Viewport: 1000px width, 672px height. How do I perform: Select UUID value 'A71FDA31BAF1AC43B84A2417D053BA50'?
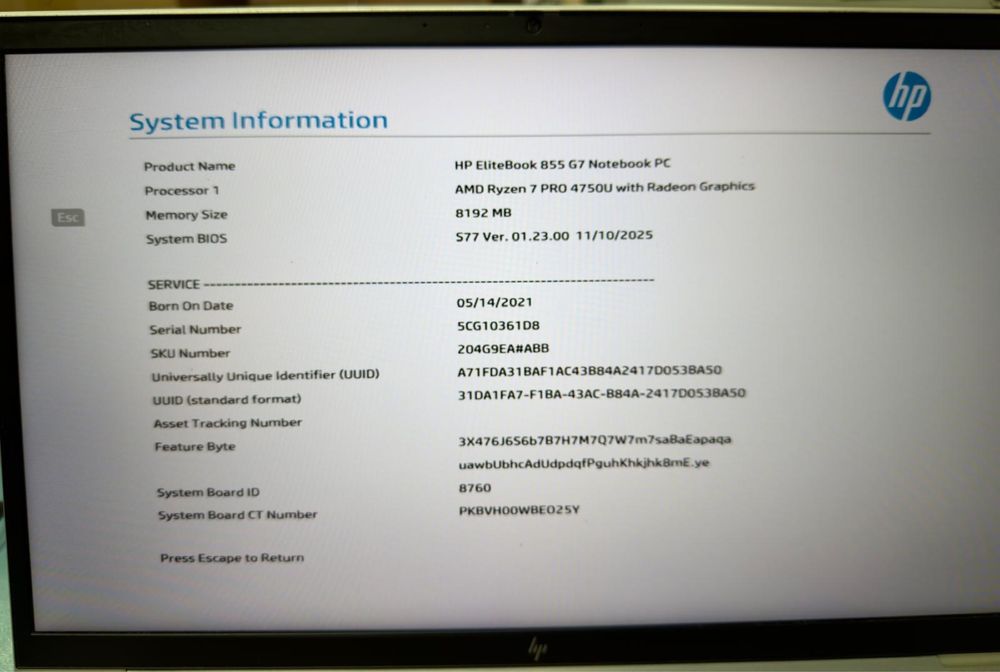589,370
